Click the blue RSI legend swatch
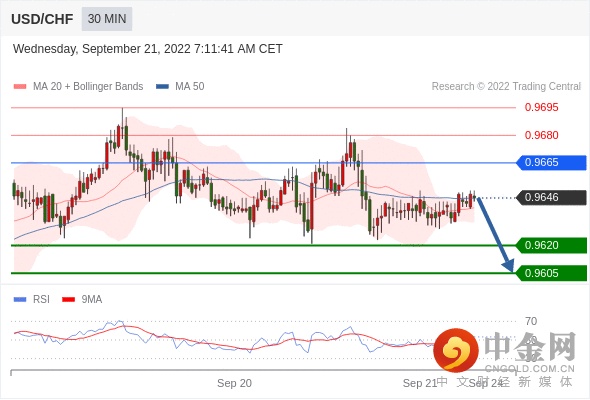 20,300
